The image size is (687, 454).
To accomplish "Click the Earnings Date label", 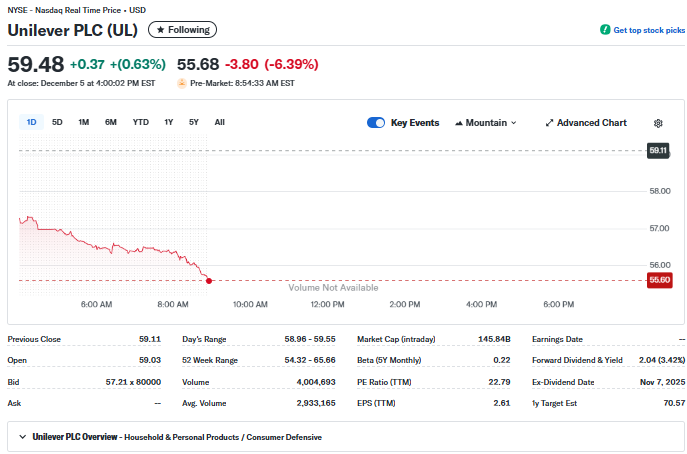I will coord(557,339).
